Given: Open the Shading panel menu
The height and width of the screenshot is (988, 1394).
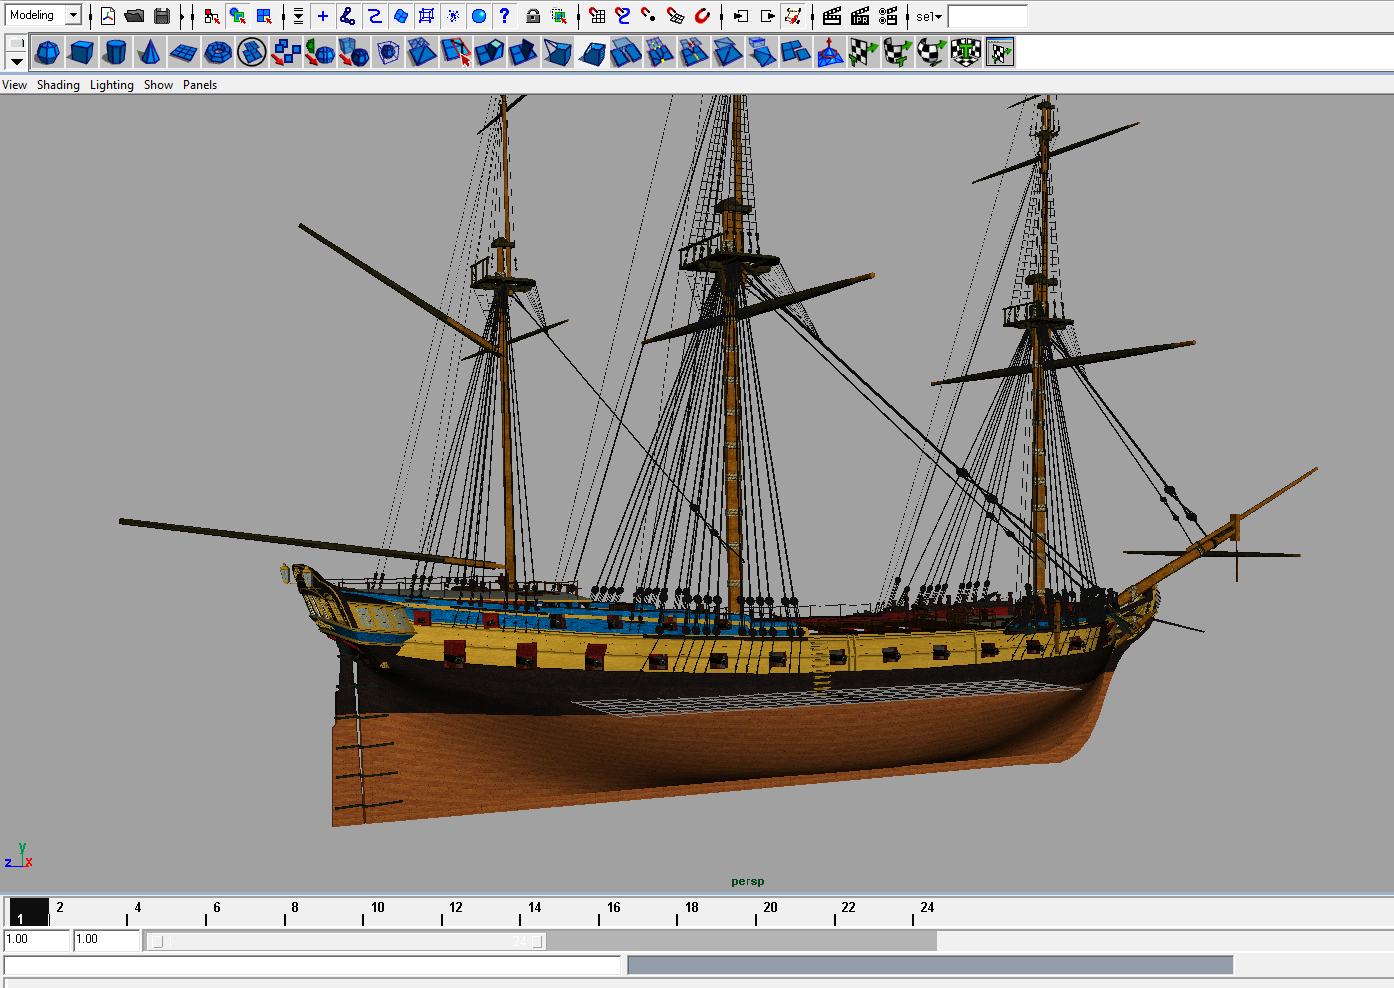Looking at the screenshot, I should (x=58, y=85).
